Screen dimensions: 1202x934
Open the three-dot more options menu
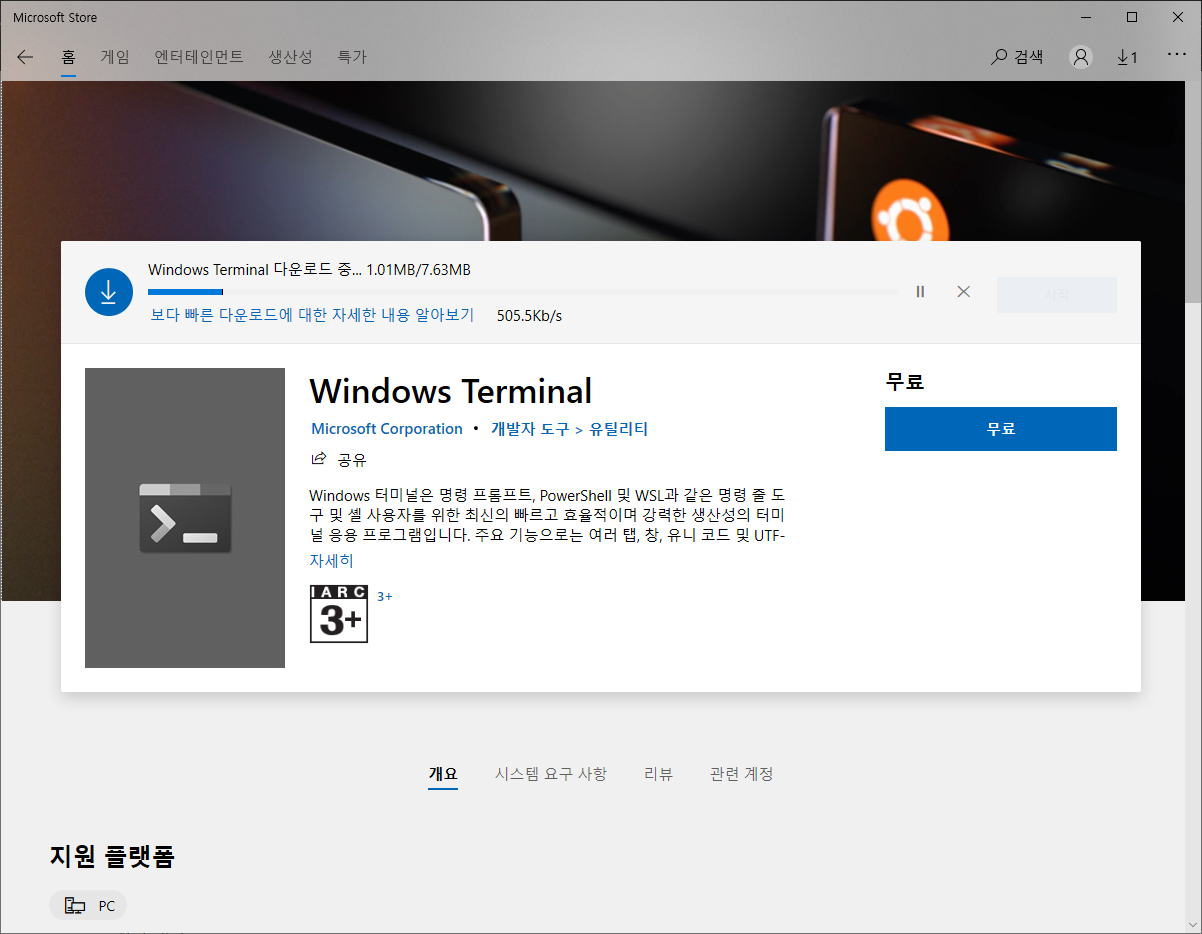(1175, 57)
